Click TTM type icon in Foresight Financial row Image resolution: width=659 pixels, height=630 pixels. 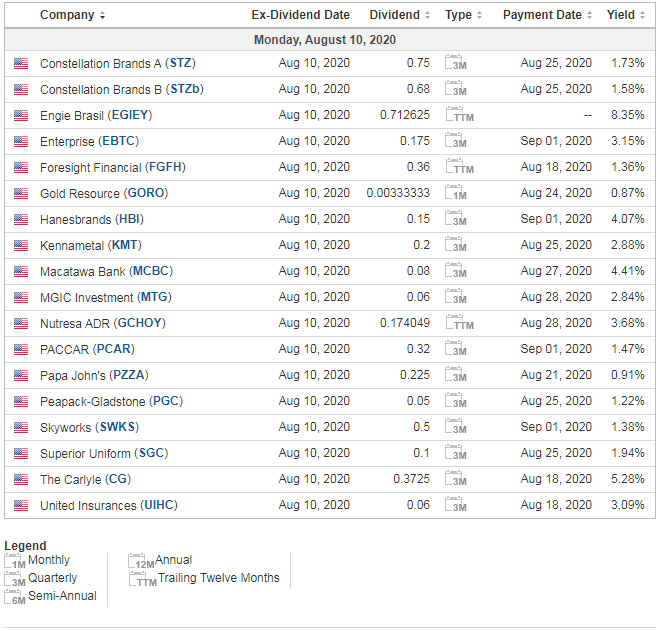click(x=459, y=166)
